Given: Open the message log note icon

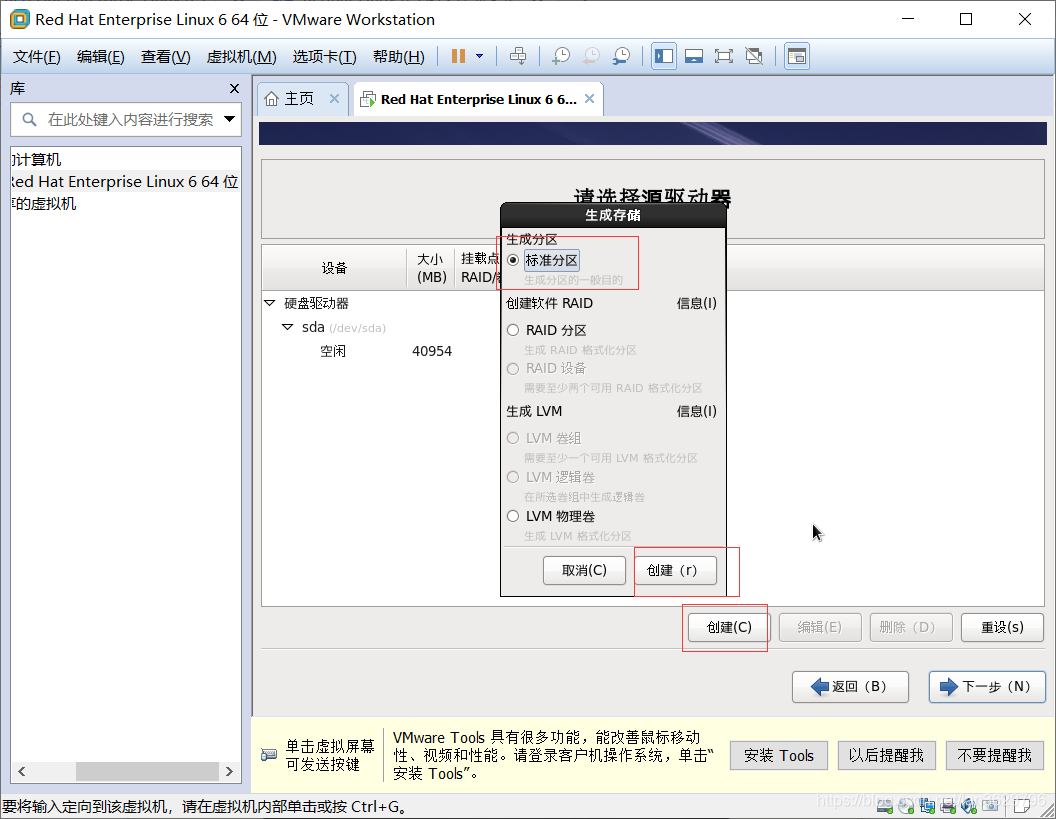Looking at the screenshot, I should (x=1021, y=805).
